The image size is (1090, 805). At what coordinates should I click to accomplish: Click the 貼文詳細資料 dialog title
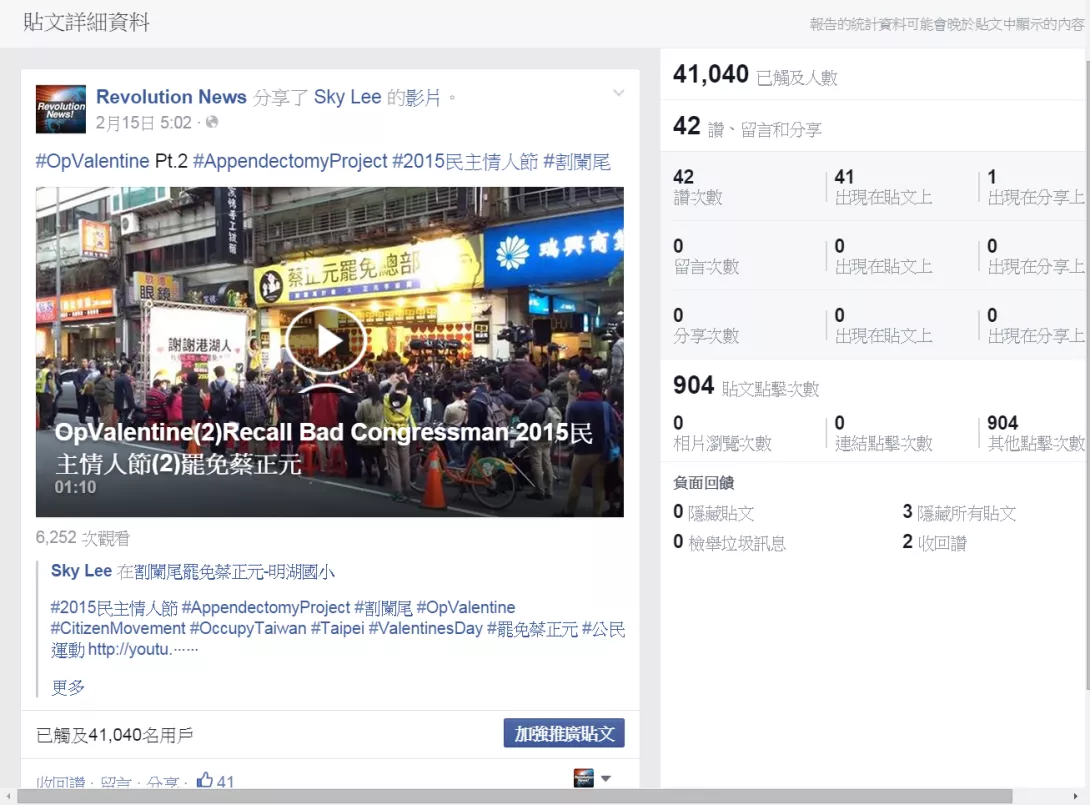click(86, 22)
